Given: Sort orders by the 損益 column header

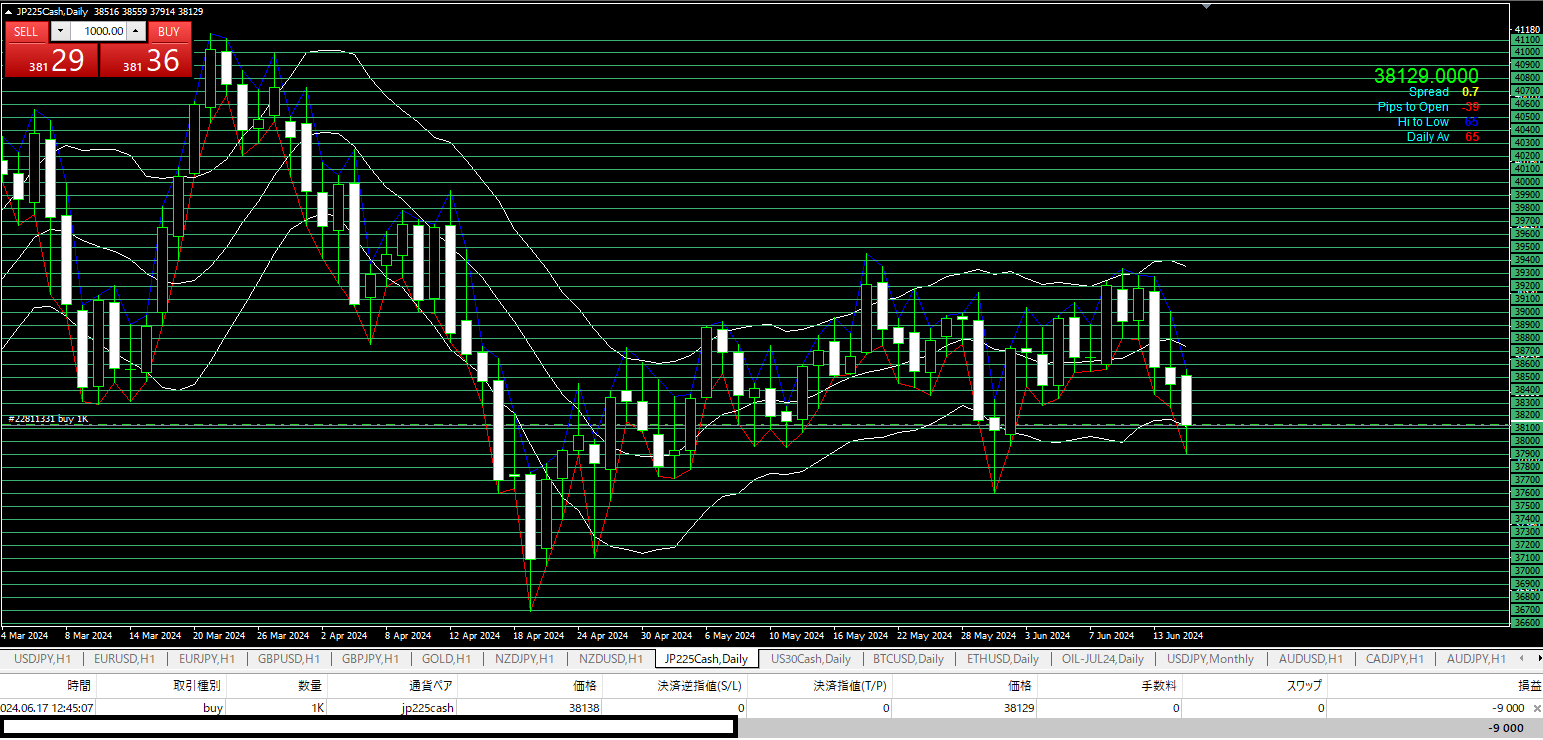Looking at the screenshot, I should click(x=1529, y=686).
